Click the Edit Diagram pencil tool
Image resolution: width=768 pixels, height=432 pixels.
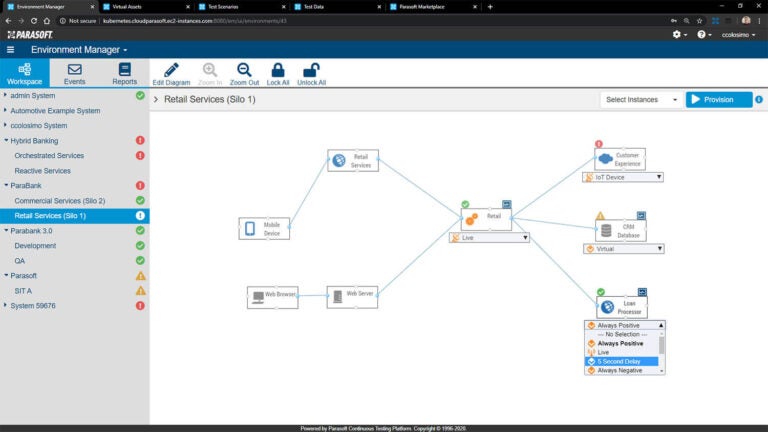click(171, 74)
